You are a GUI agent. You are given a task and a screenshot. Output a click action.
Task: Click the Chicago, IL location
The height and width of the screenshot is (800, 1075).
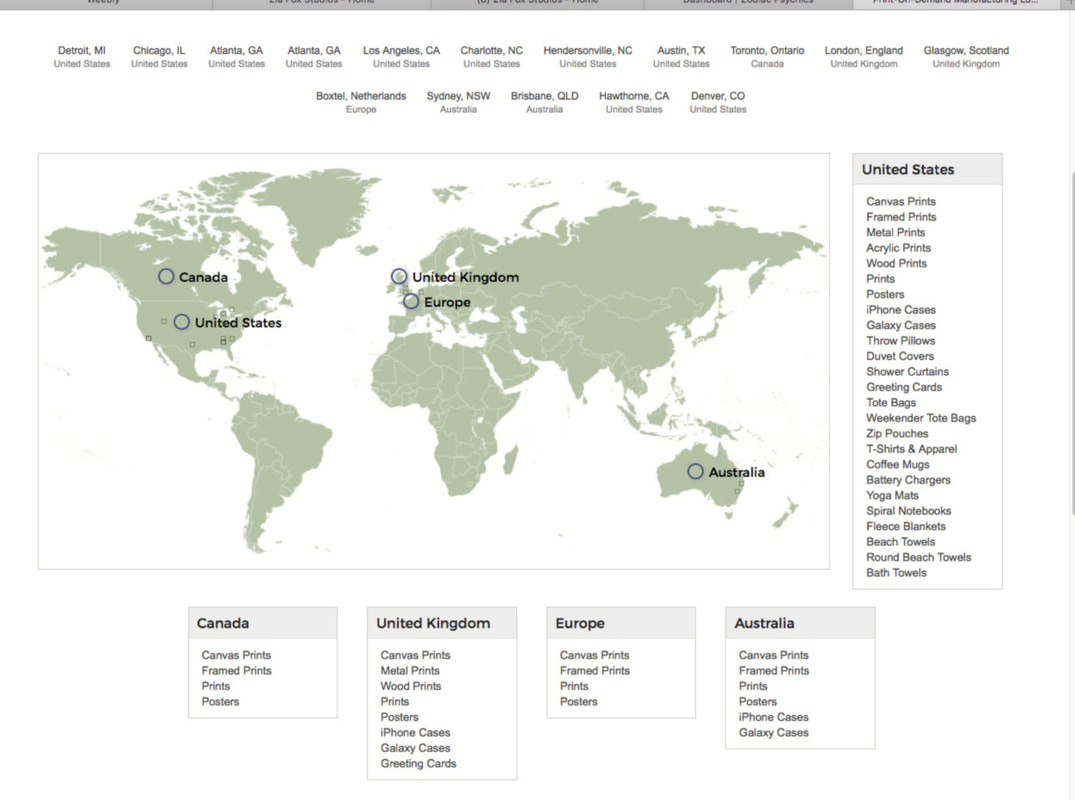click(159, 57)
